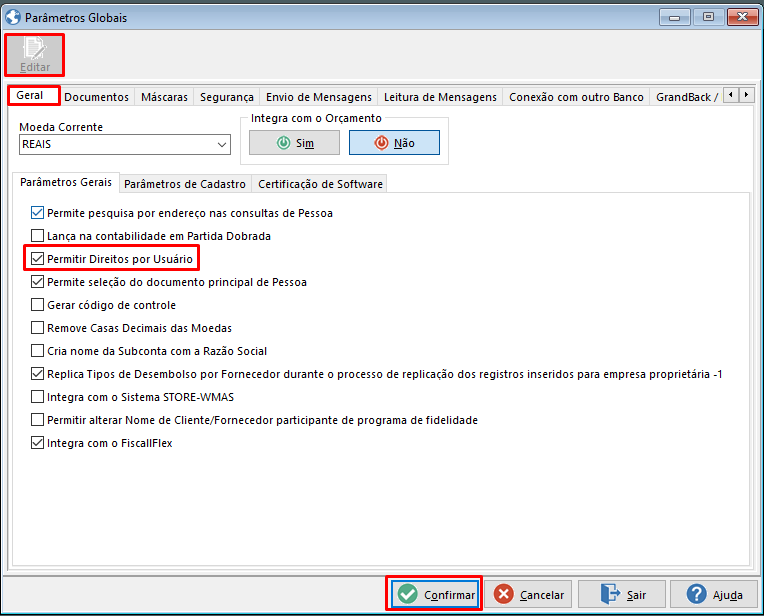Screen dimensions: 764x616
Task: Click the globe icon in title bar
Action: click(x=13, y=17)
